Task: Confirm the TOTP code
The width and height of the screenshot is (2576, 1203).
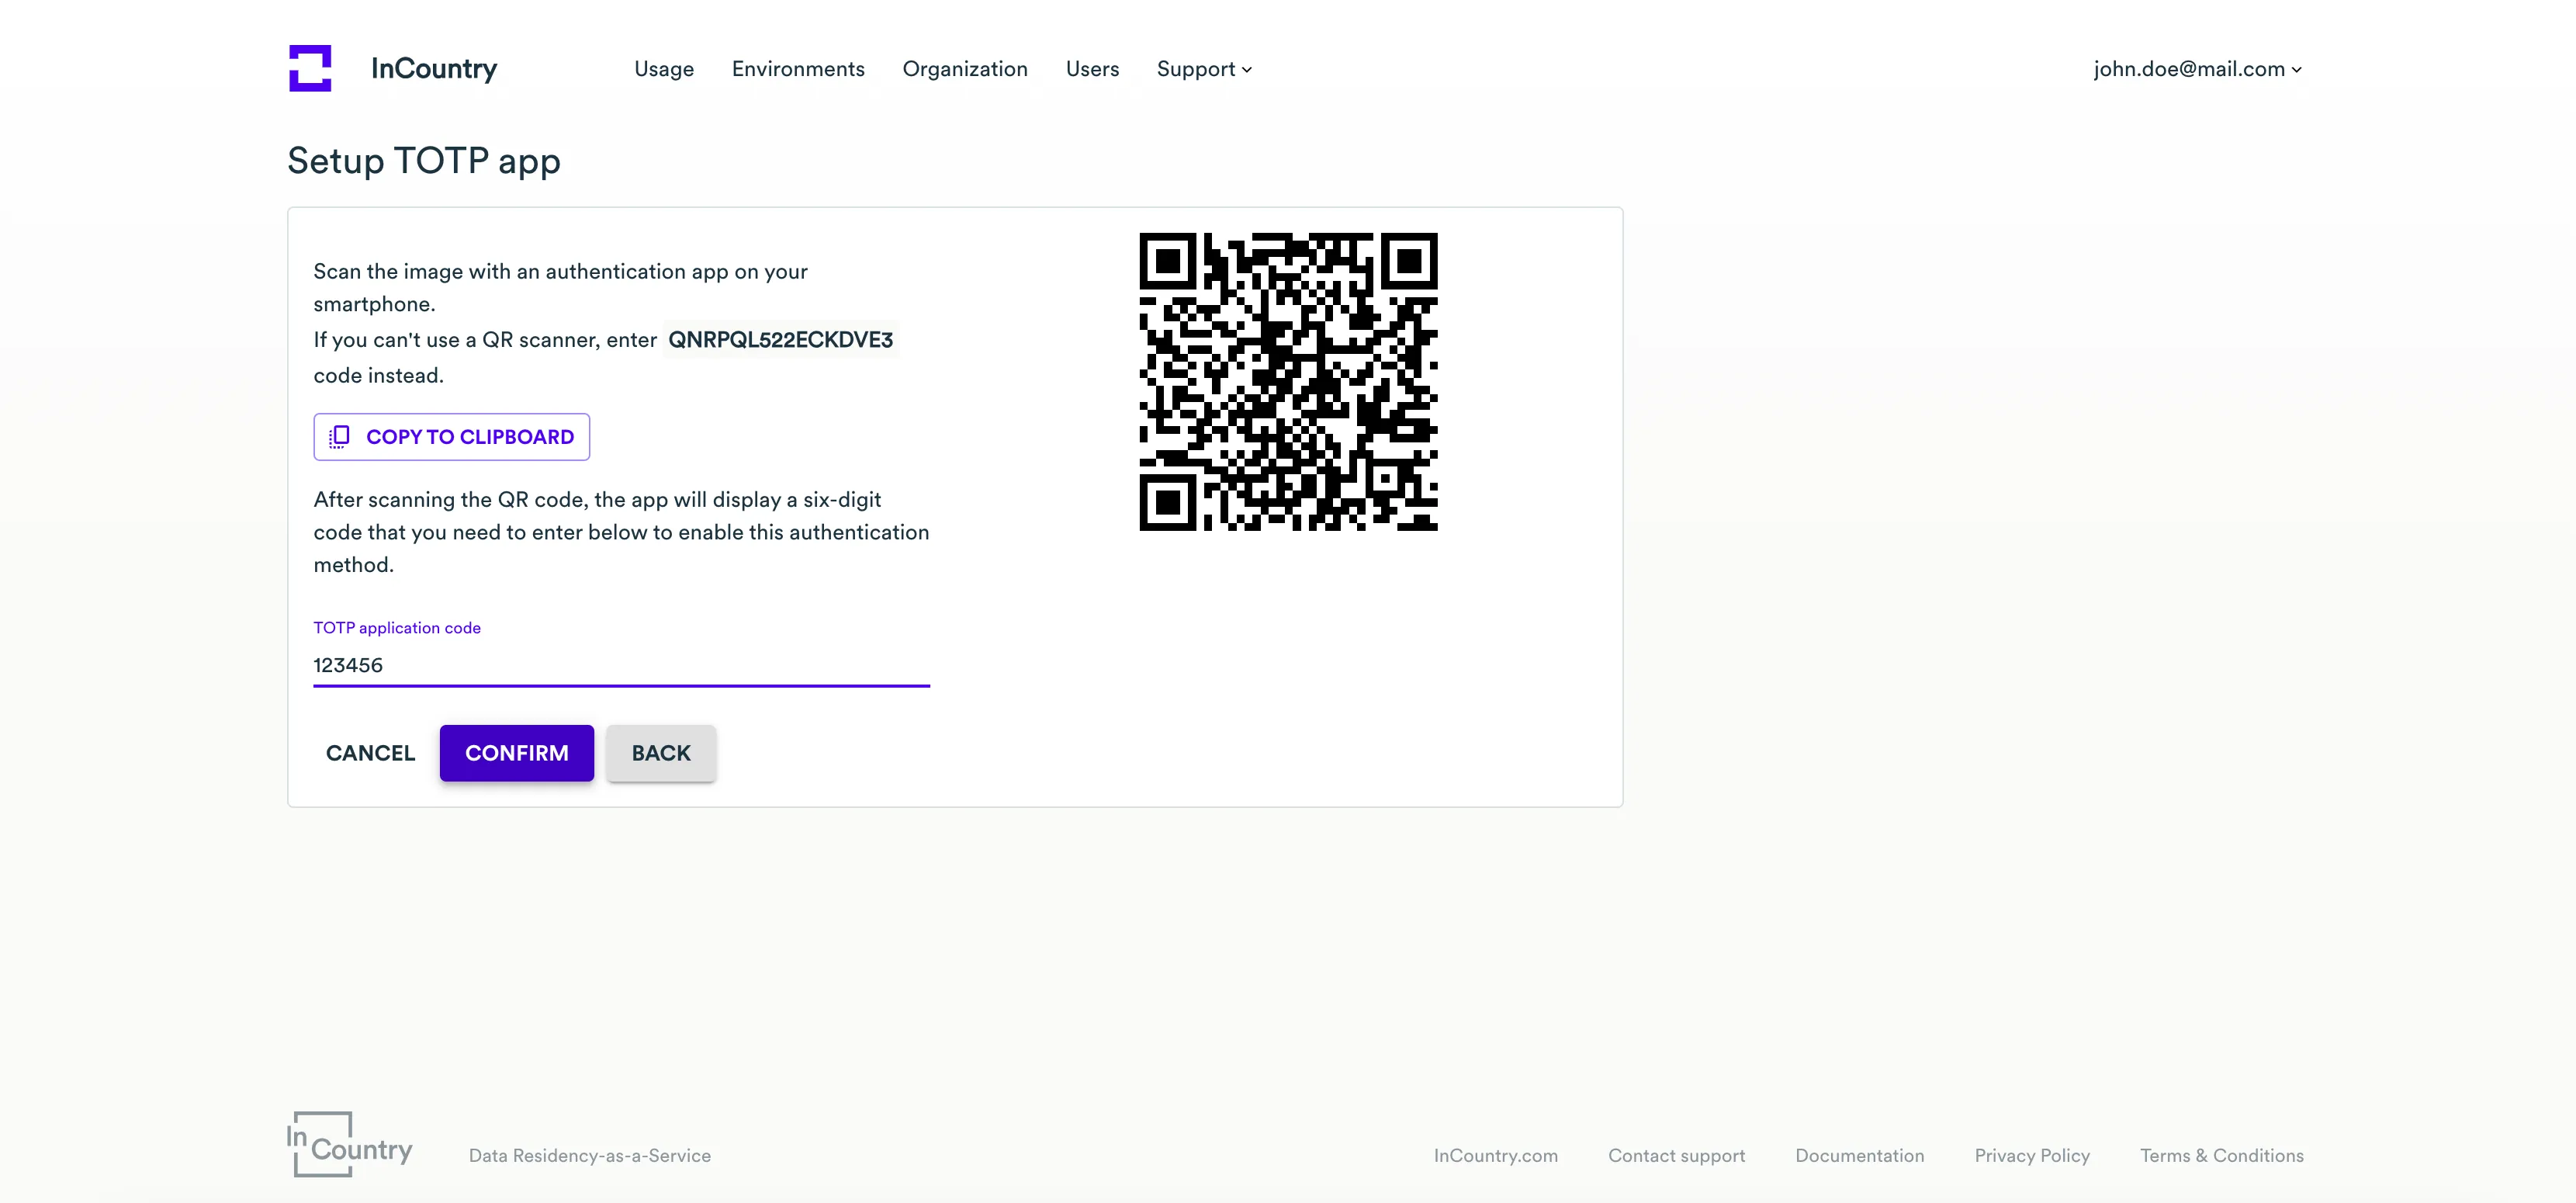Action: point(516,753)
